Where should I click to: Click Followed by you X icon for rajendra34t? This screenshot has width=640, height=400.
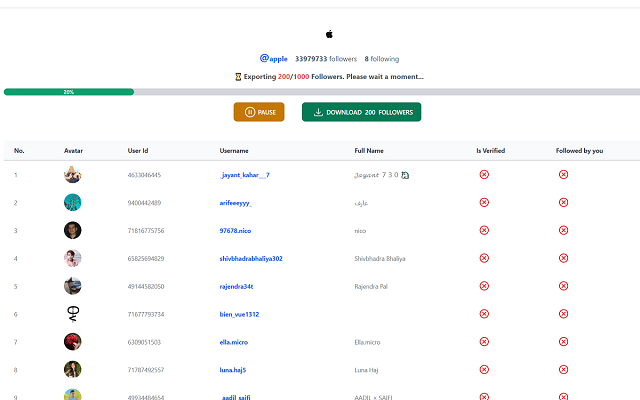(563, 286)
